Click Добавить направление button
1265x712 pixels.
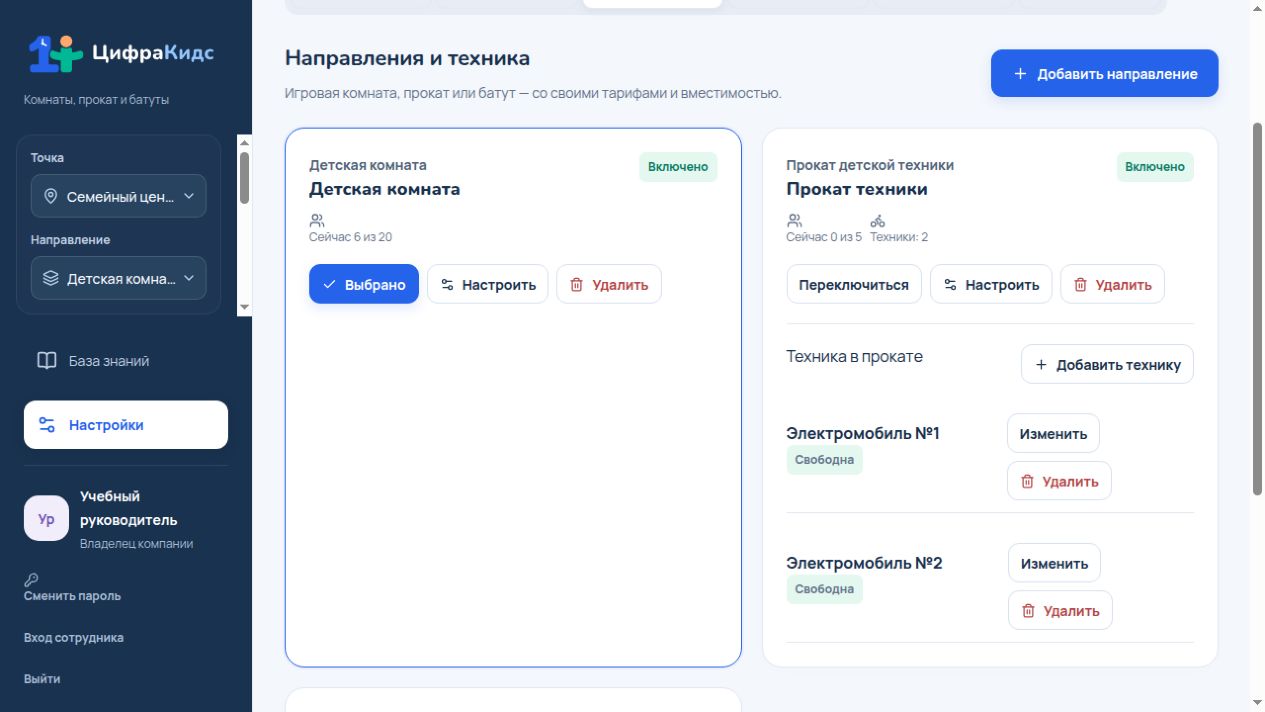coord(1105,74)
